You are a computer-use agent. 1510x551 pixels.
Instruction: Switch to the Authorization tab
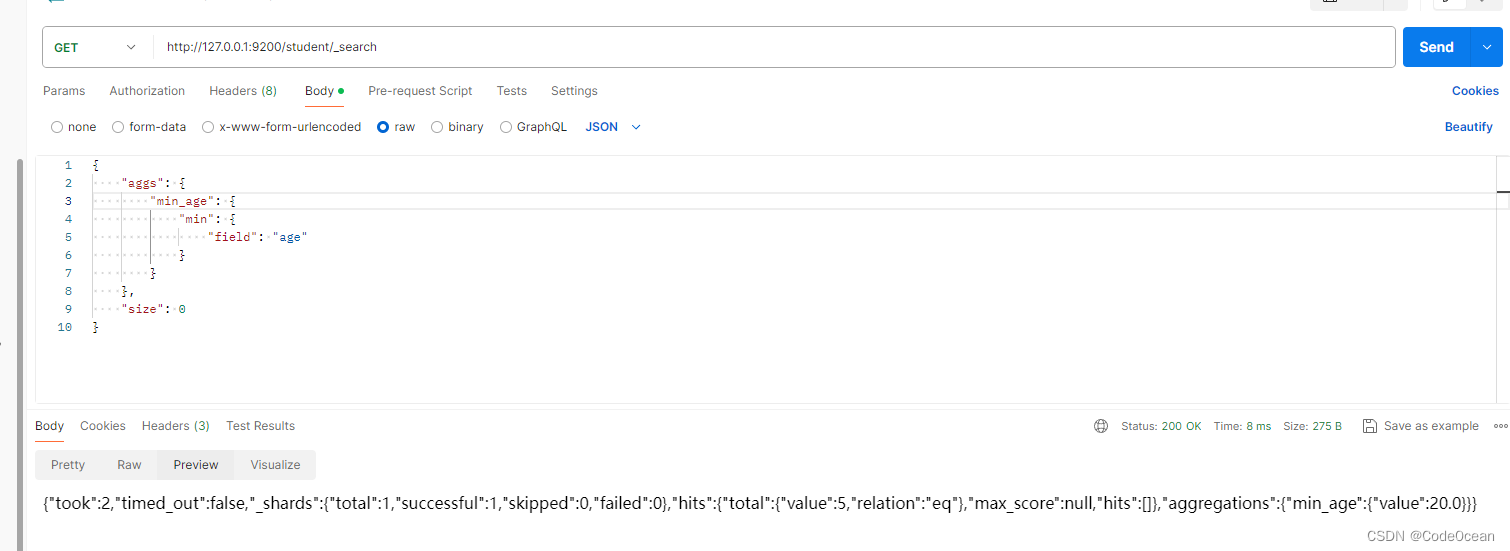click(x=147, y=91)
